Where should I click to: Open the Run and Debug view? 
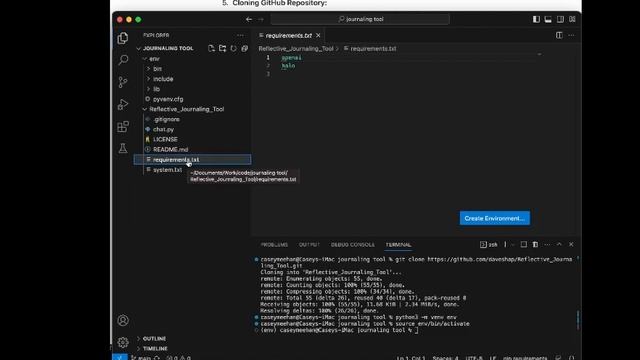123,104
